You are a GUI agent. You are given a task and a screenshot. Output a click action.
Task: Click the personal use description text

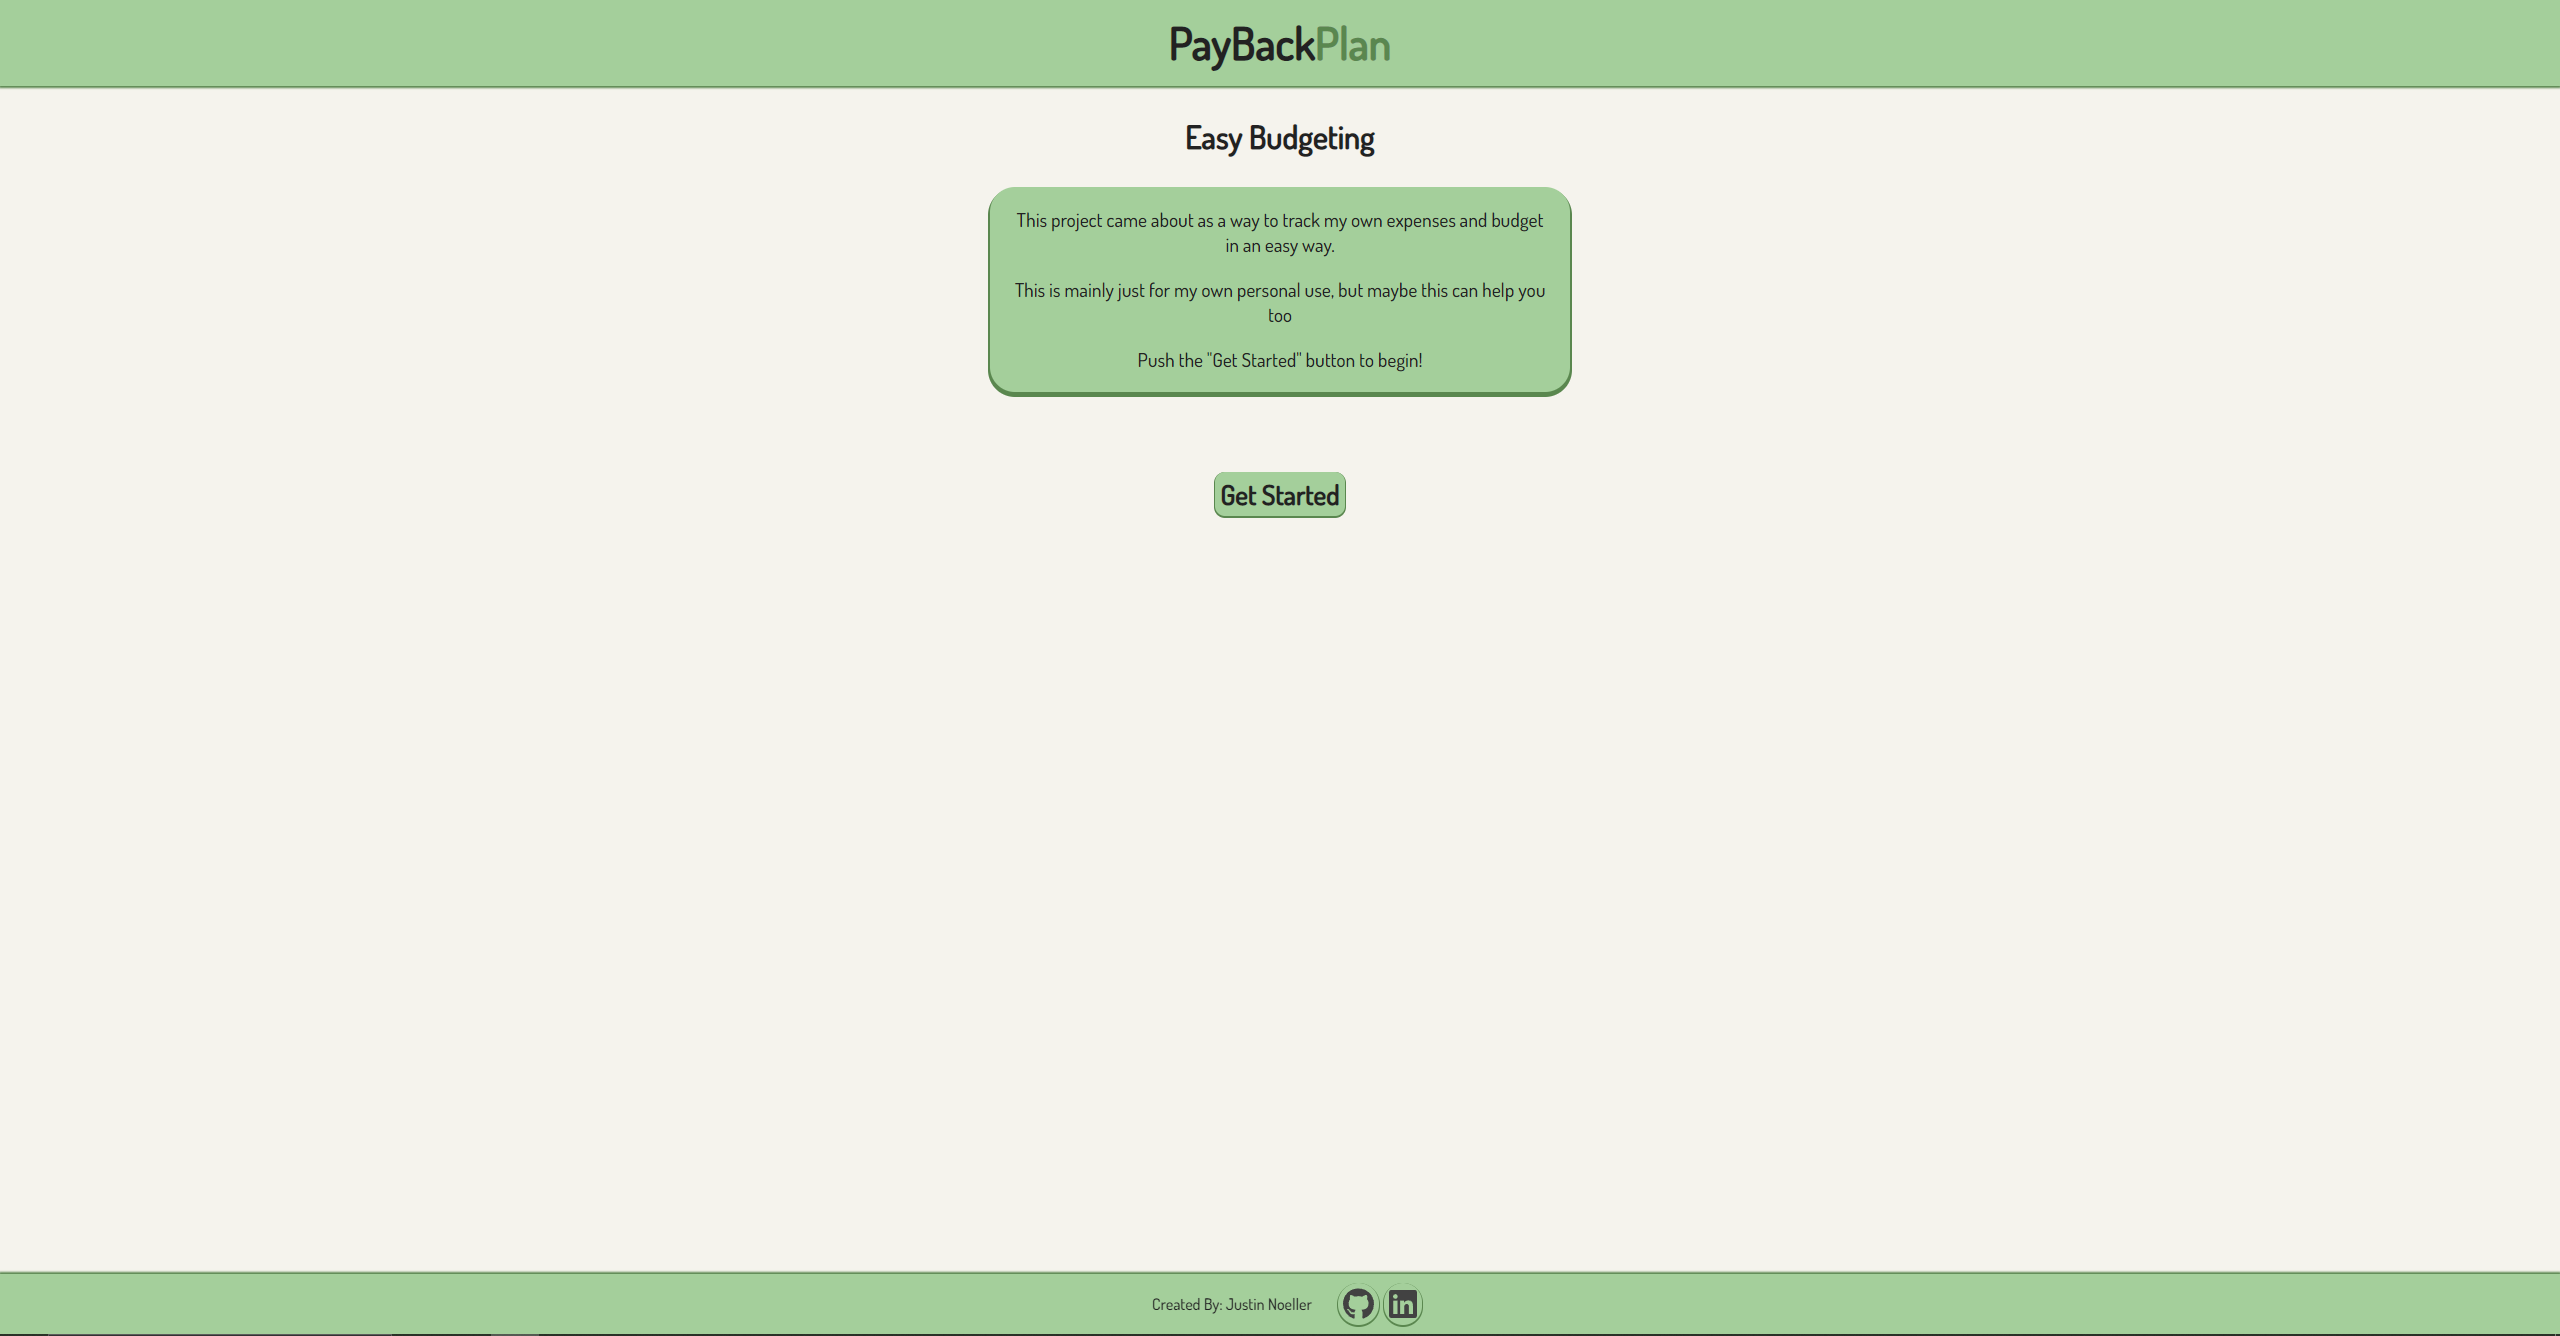click(x=1279, y=302)
